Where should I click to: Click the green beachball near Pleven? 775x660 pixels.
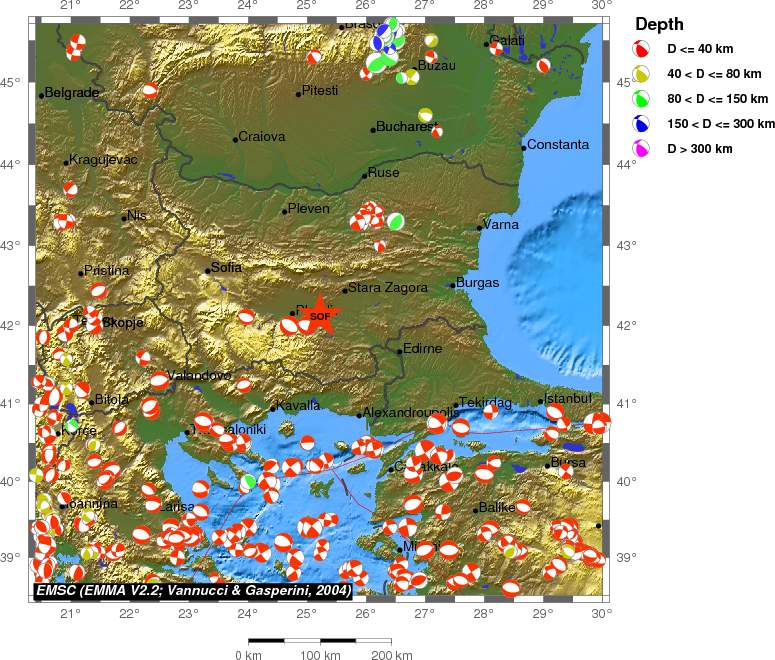395,221
